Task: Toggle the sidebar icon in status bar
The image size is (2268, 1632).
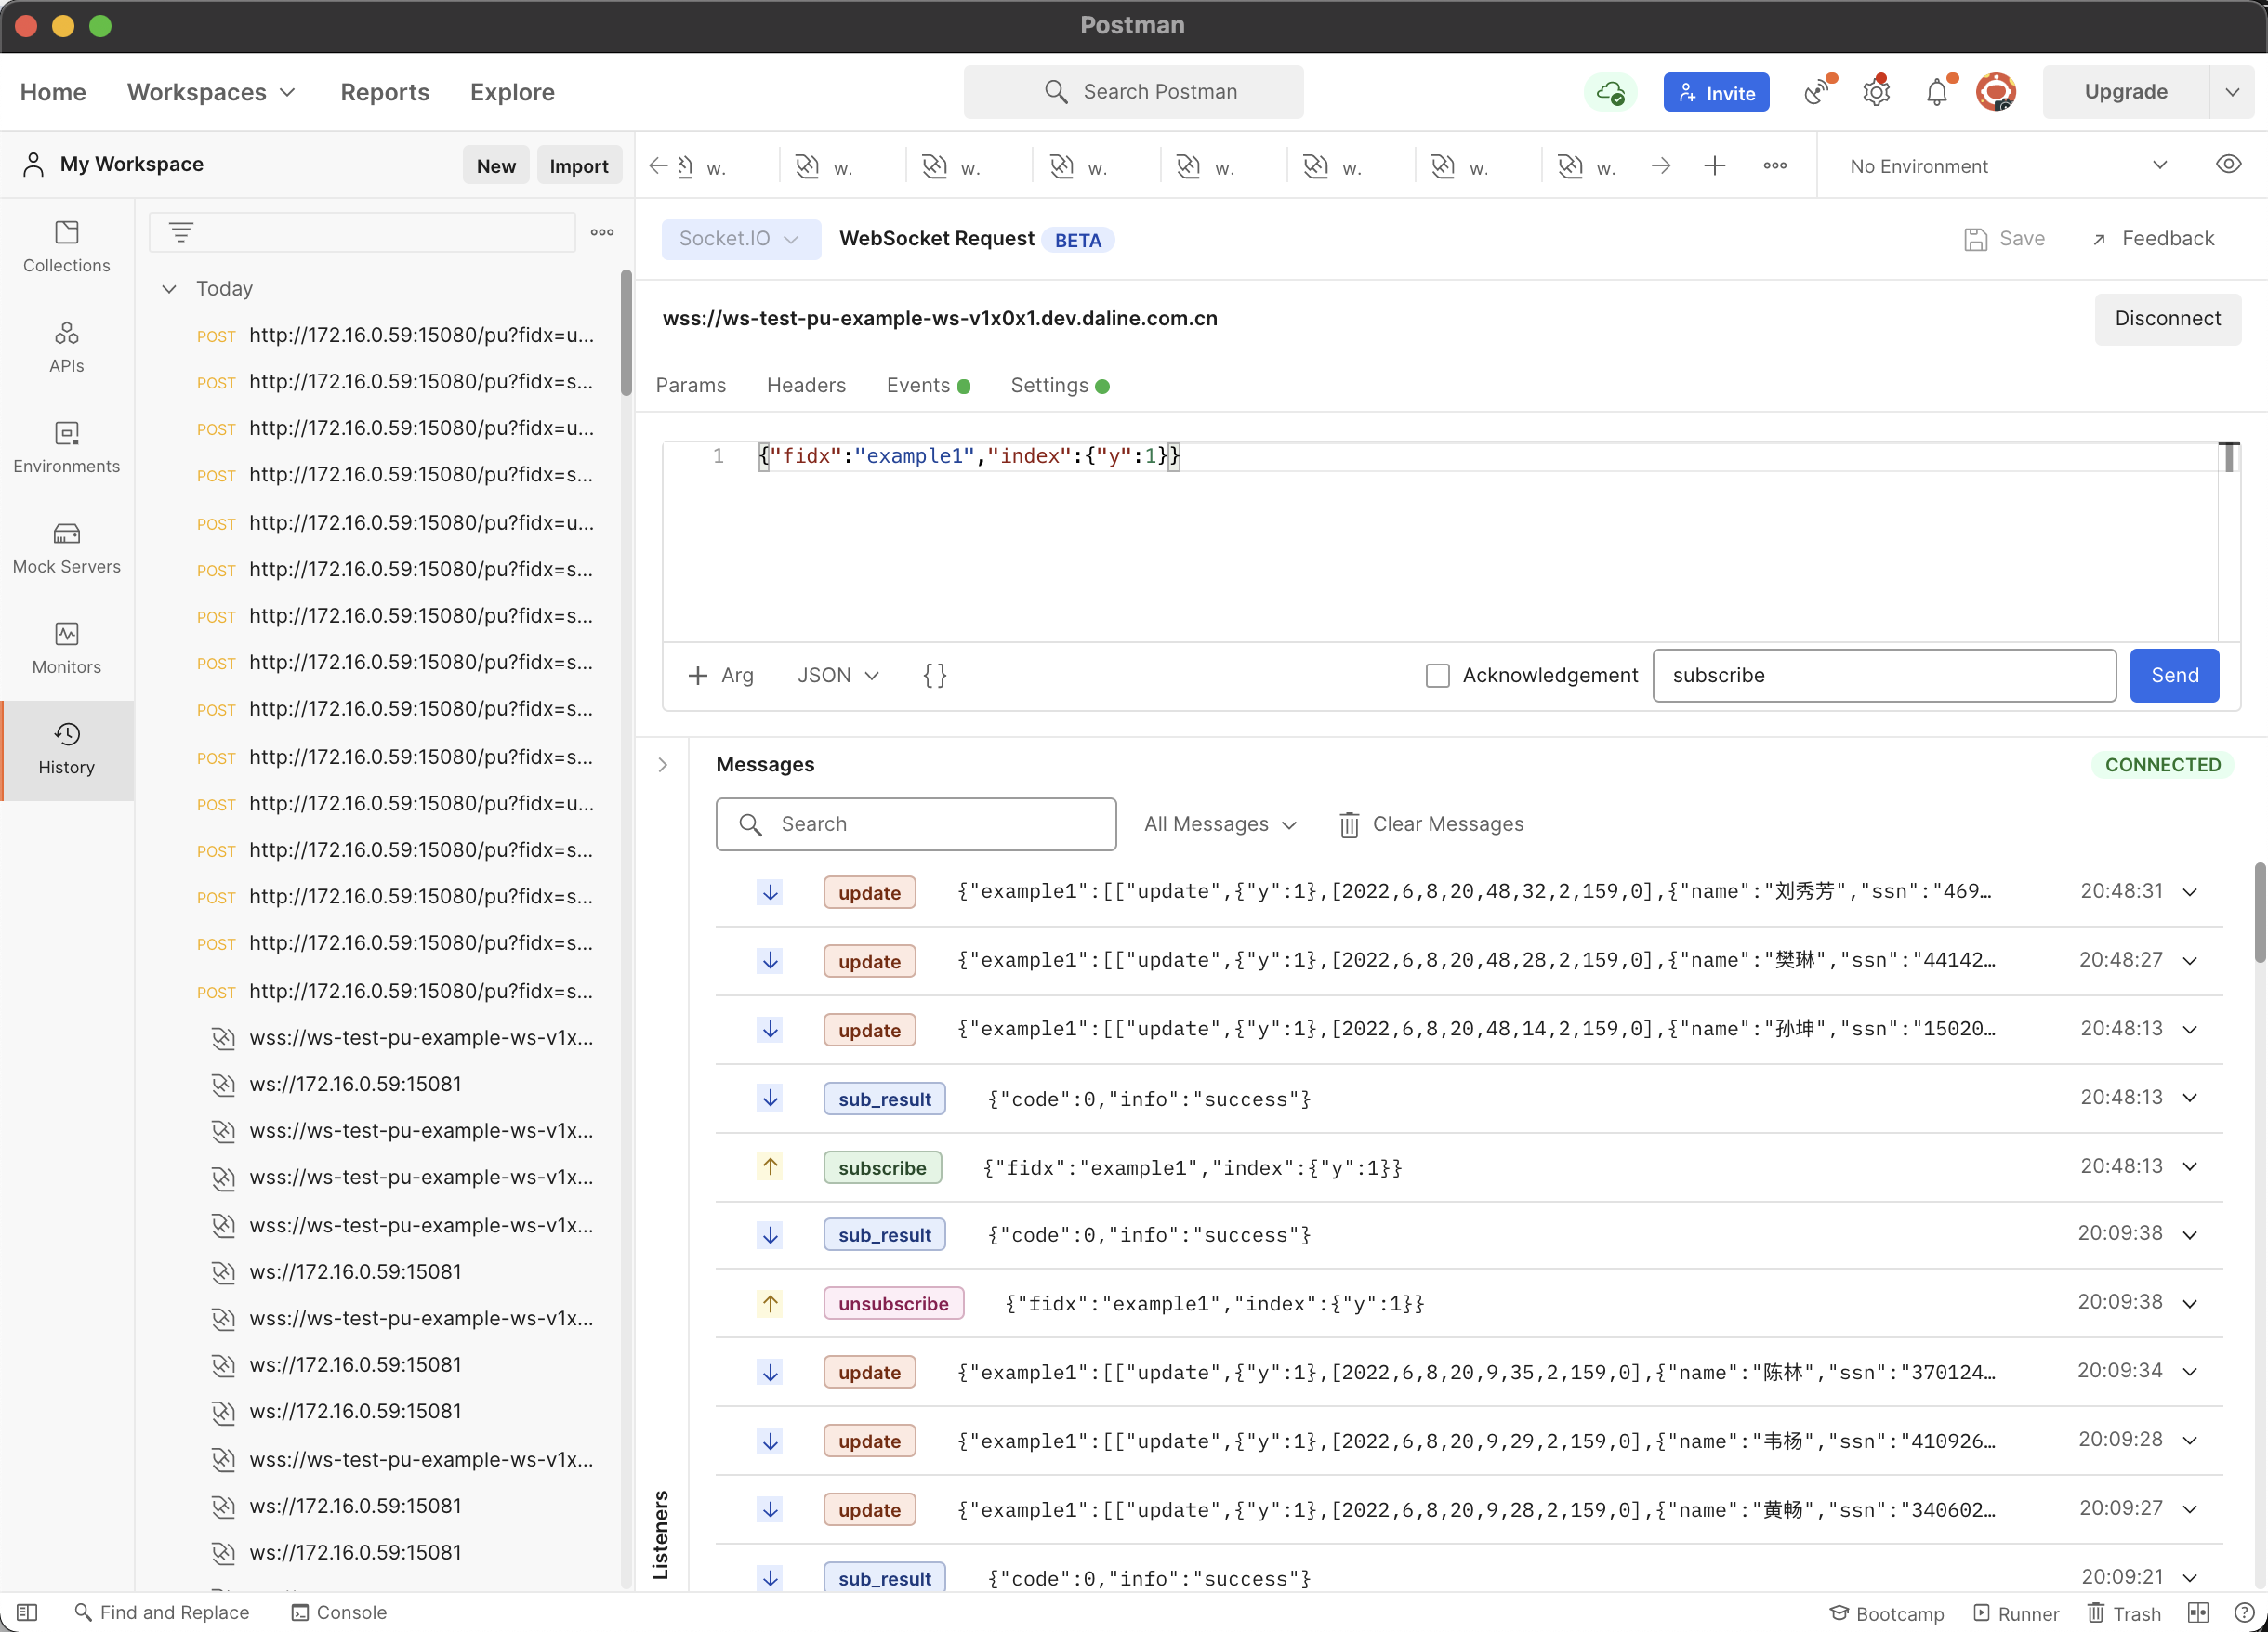Action: pos(27,1612)
